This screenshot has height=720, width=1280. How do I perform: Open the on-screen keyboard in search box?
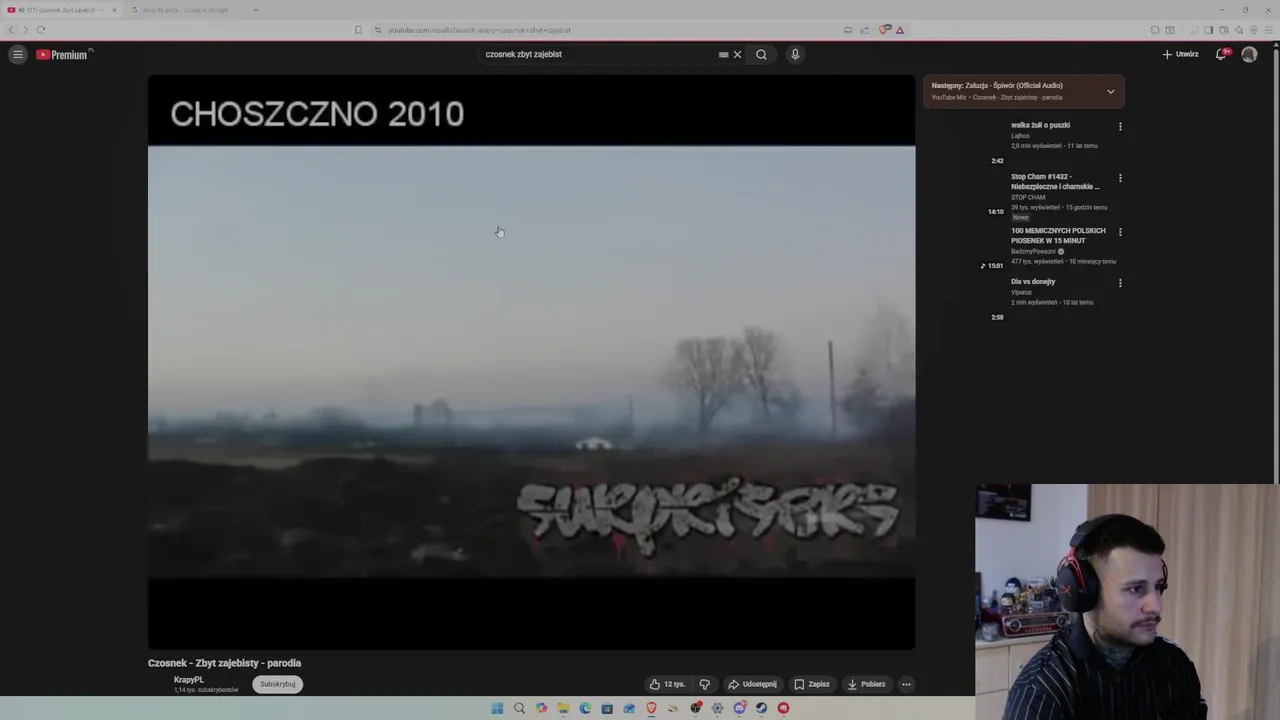coord(723,55)
